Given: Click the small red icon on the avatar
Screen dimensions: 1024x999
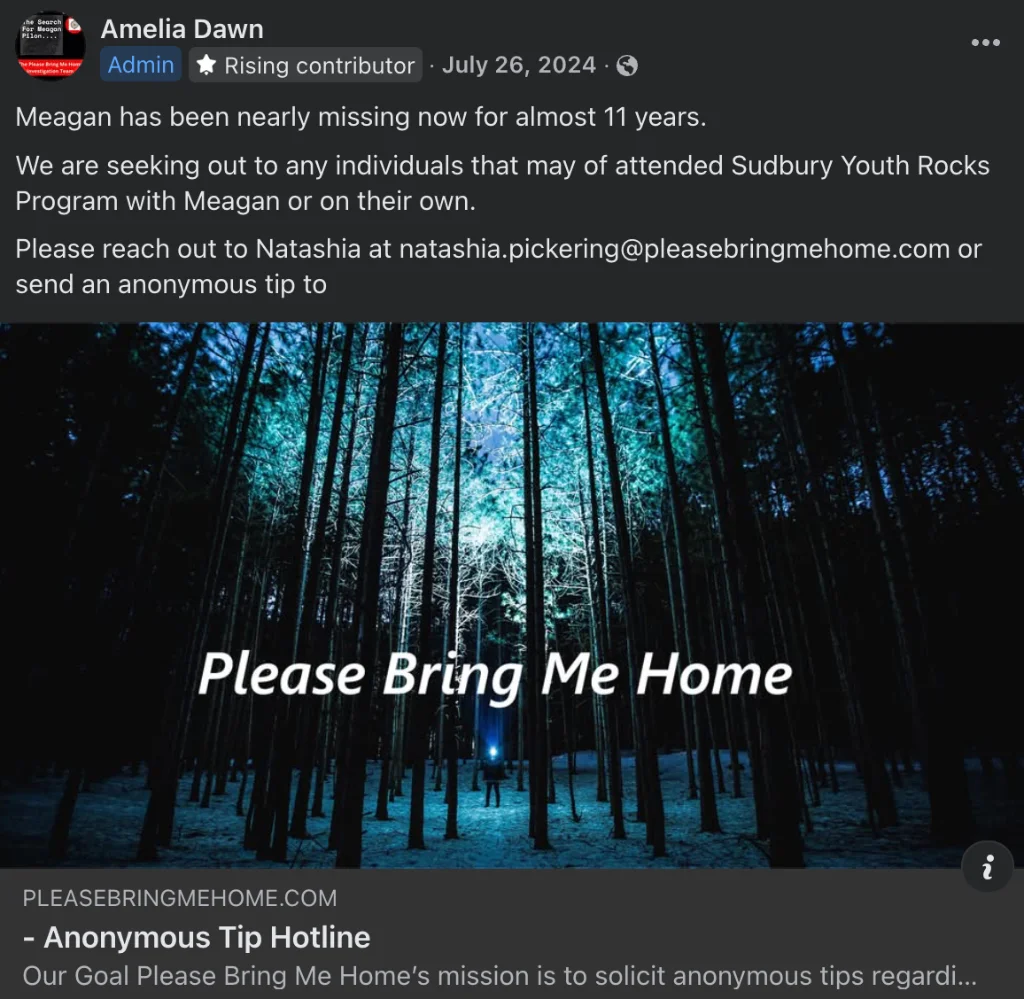Looking at the screenshot, I should (74, 25).
